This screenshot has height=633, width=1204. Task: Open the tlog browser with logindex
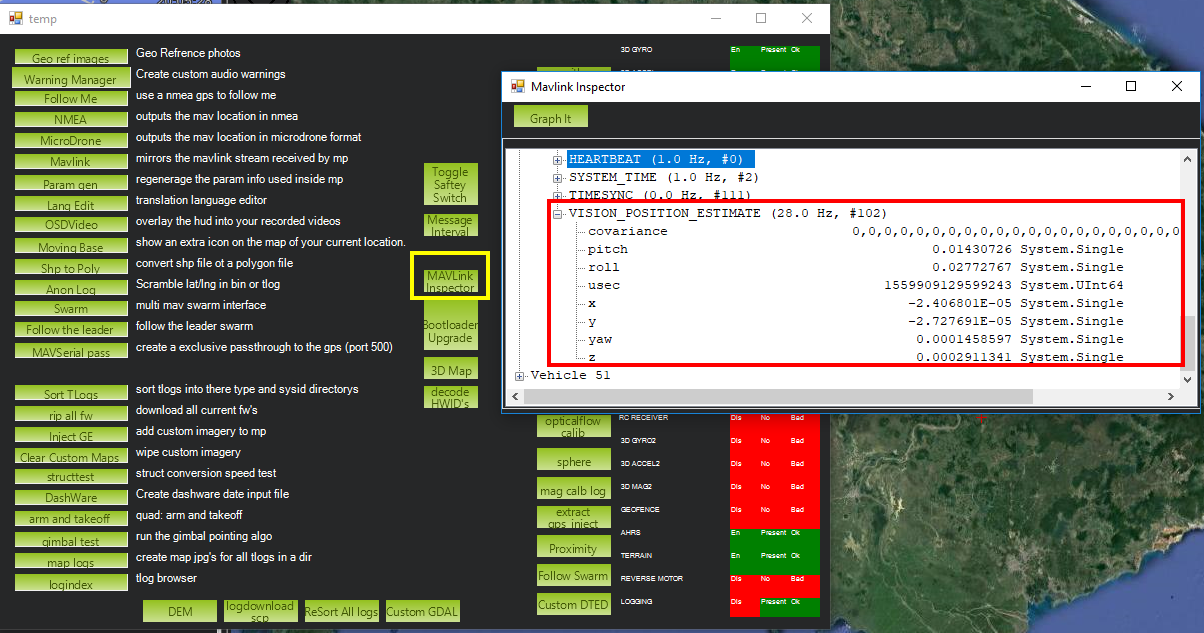pyautogui.click(x=71, y=583)
